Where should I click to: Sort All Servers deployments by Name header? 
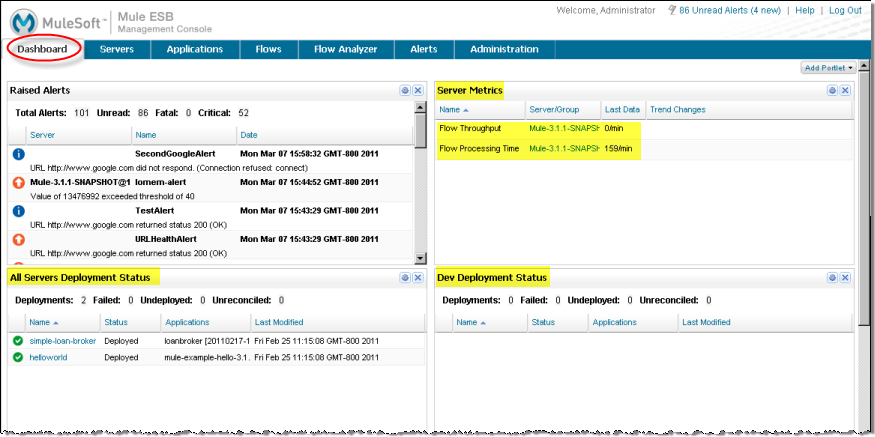pos(43,322)
